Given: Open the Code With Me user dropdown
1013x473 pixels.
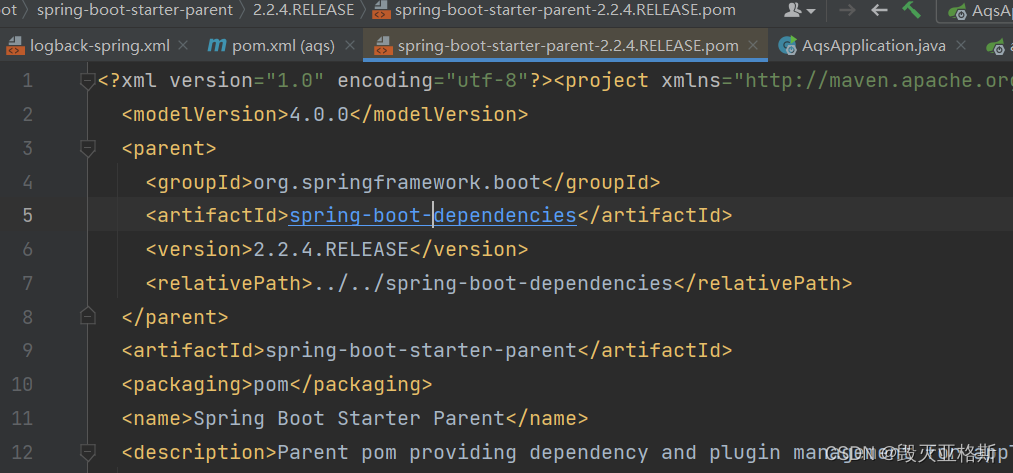Looking at the screenshot, I should 799,10.
